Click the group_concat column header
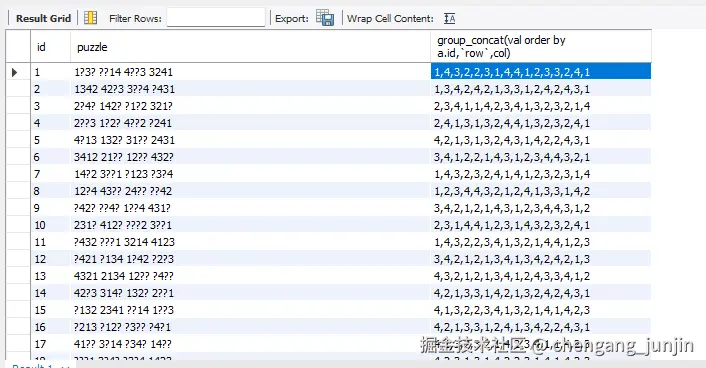Viewport: 706px width, 368px height. click(541, 46)
